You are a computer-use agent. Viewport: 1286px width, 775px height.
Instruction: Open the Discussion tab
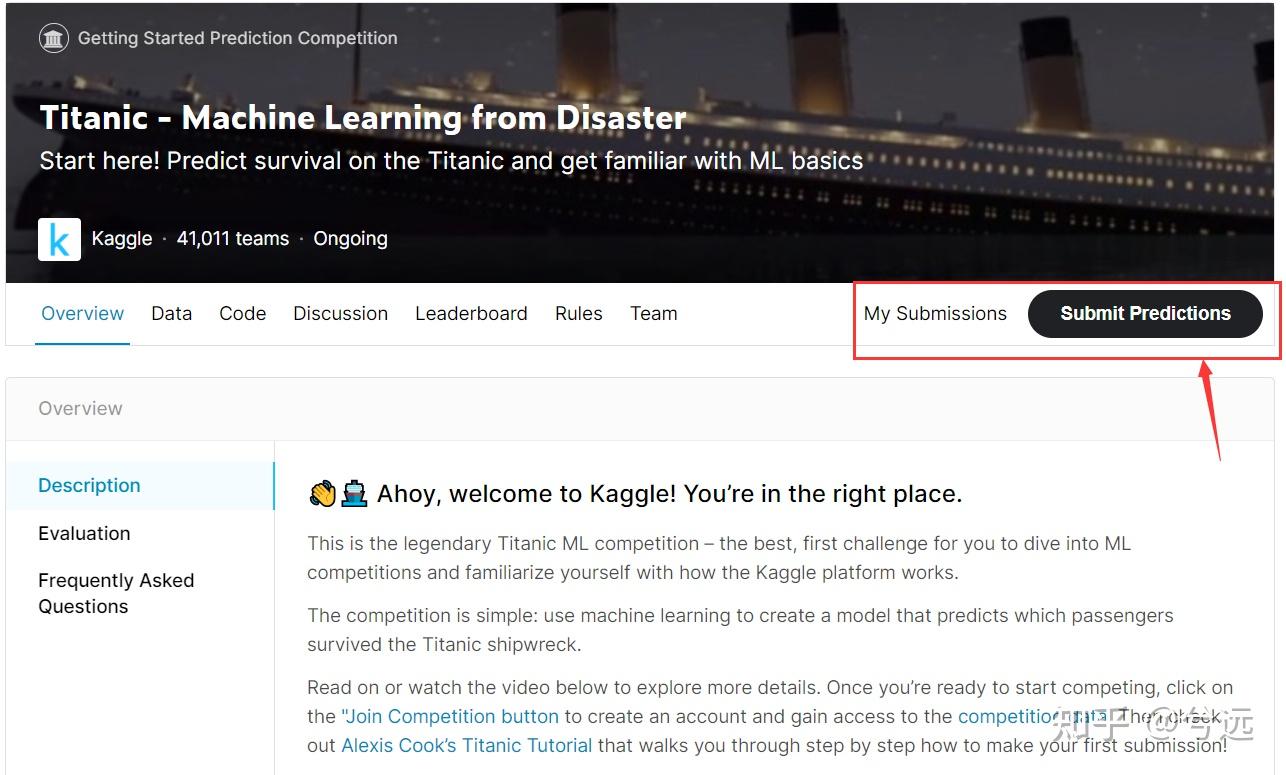coord(340,313)
